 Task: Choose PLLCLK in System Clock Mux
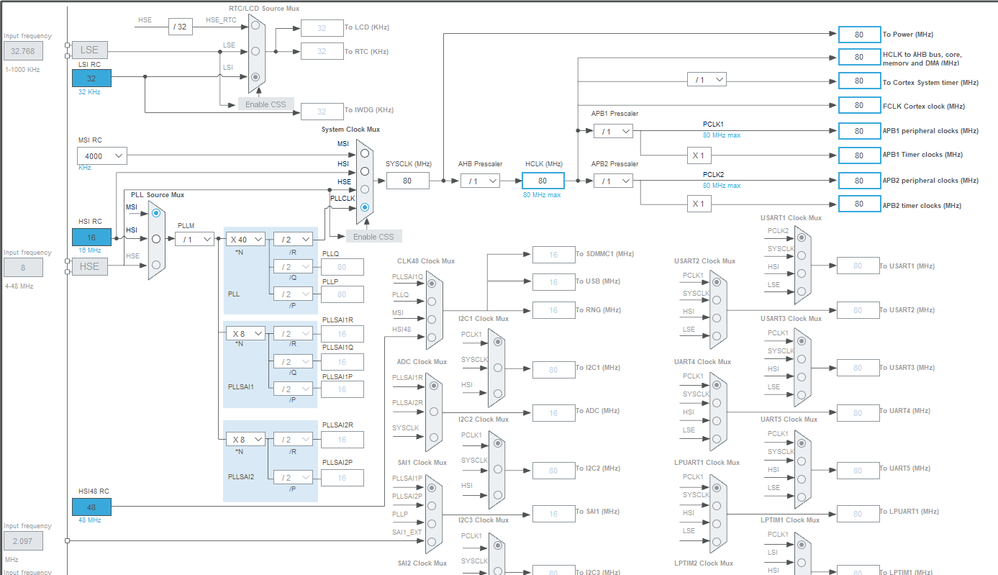(x=365, y=207)
